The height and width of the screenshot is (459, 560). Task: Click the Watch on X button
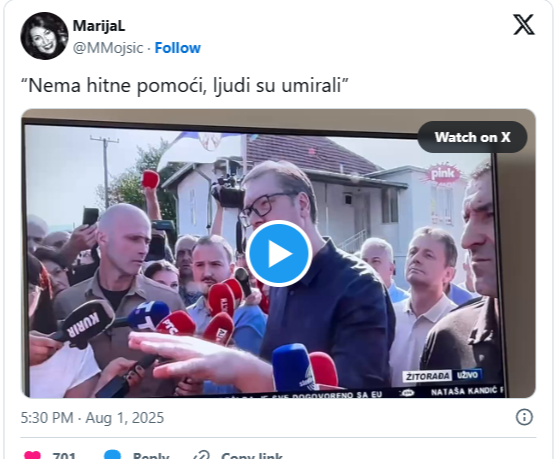point(472,137)
